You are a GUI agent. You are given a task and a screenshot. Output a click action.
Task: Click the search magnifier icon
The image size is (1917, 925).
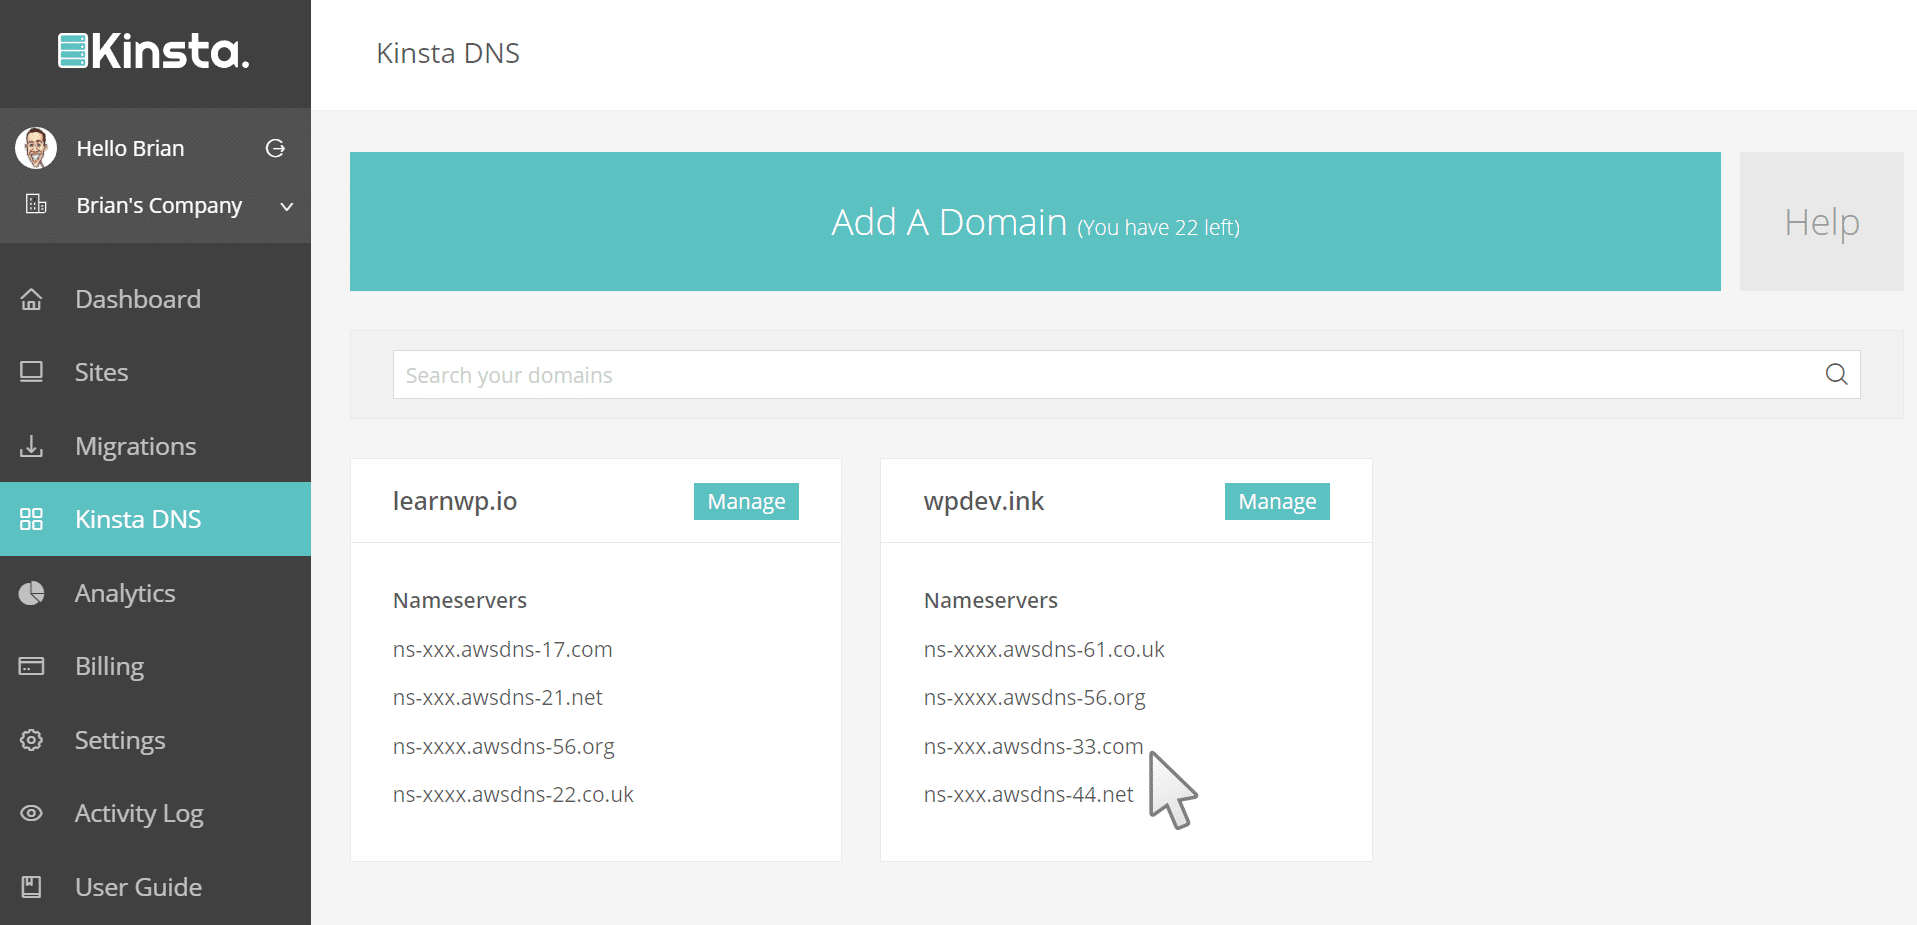point(1836,374)
